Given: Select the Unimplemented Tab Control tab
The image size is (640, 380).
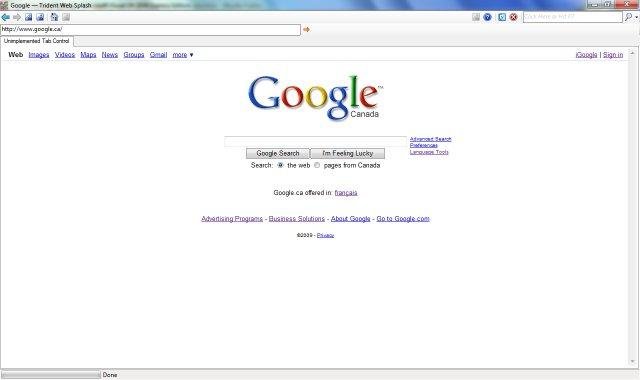Looking at the screenshot, I should click(37, 41).
